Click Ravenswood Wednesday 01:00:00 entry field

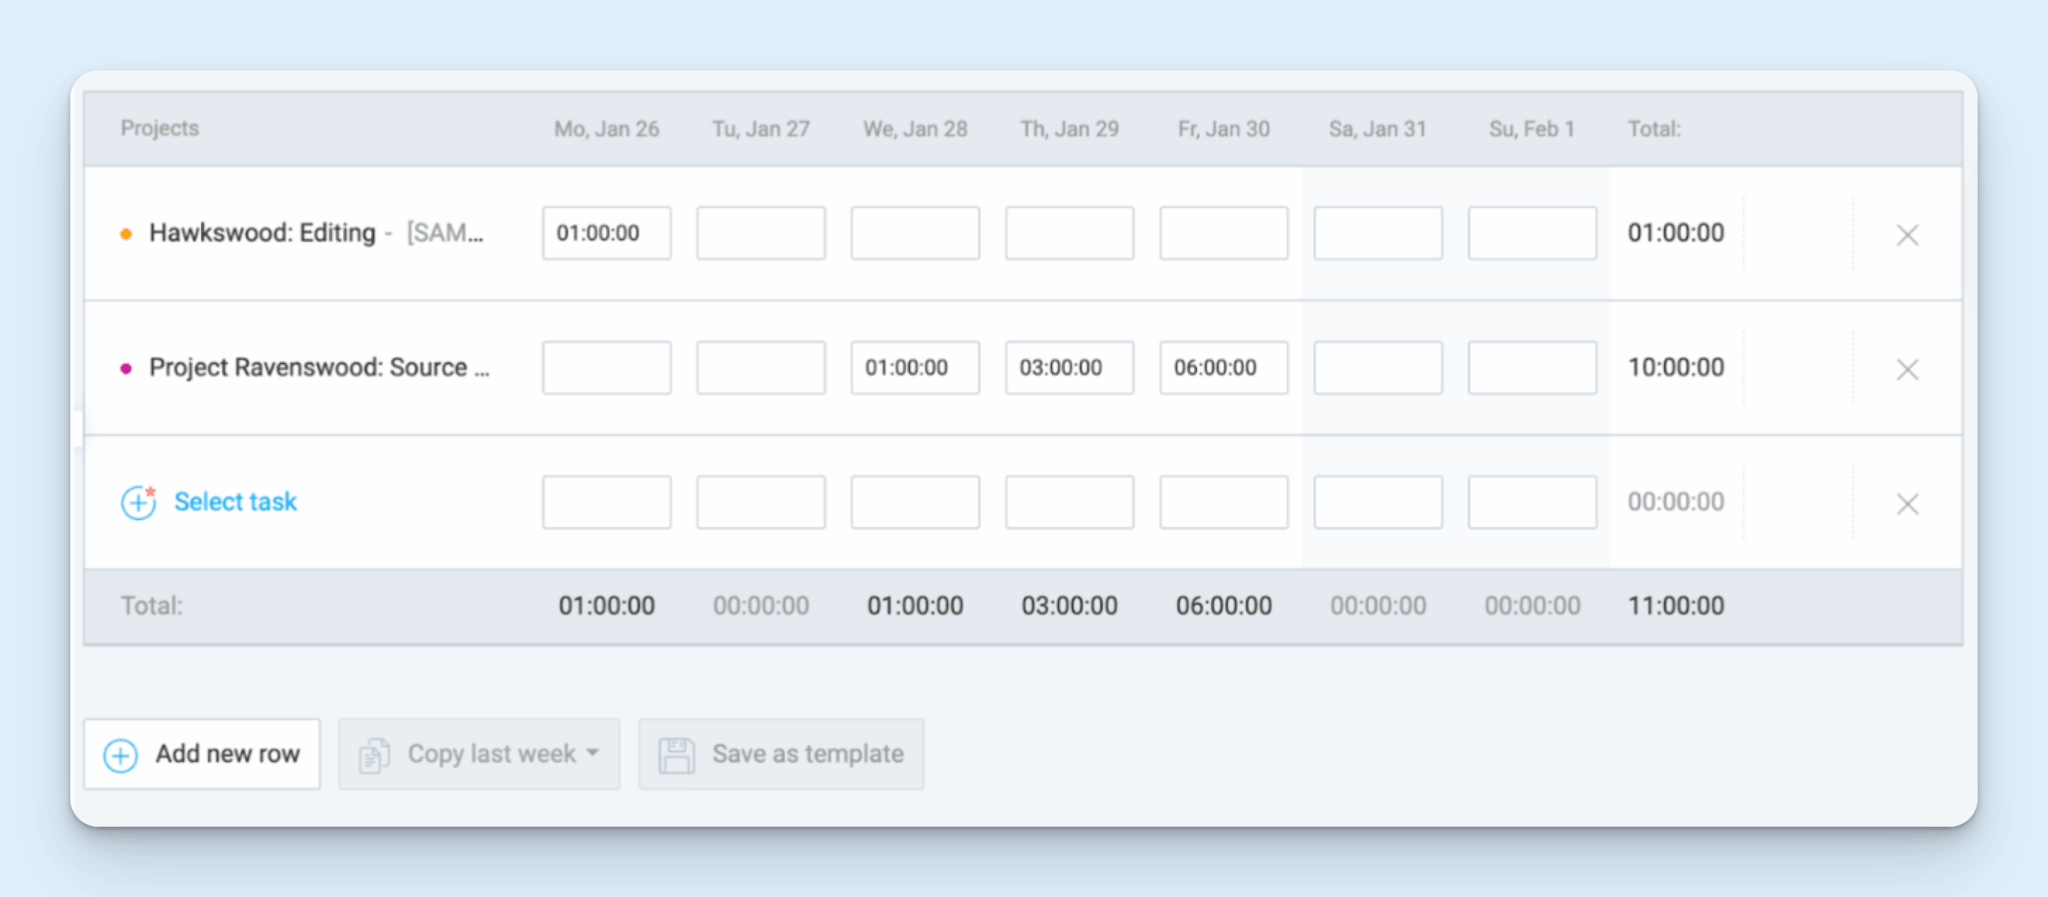tap(915, 367)
